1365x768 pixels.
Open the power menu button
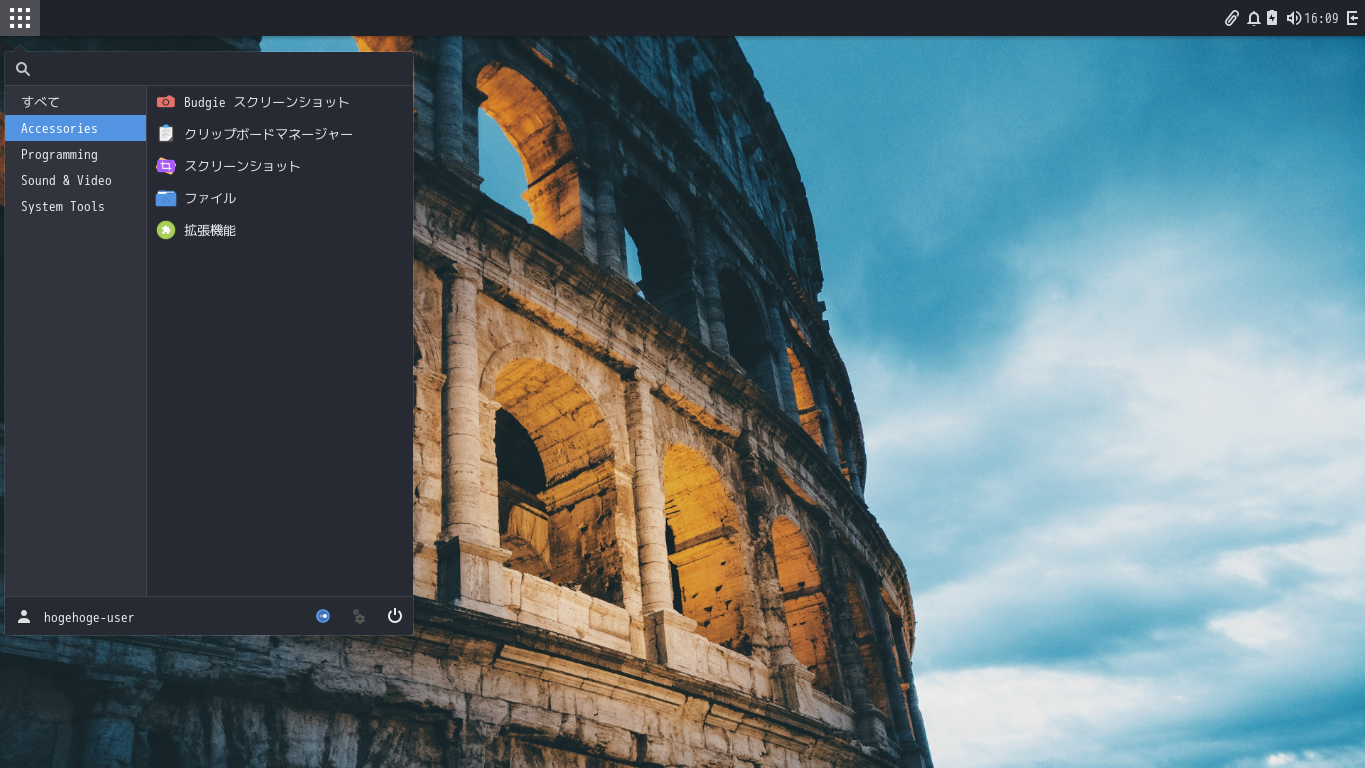[x=395, y=616]
